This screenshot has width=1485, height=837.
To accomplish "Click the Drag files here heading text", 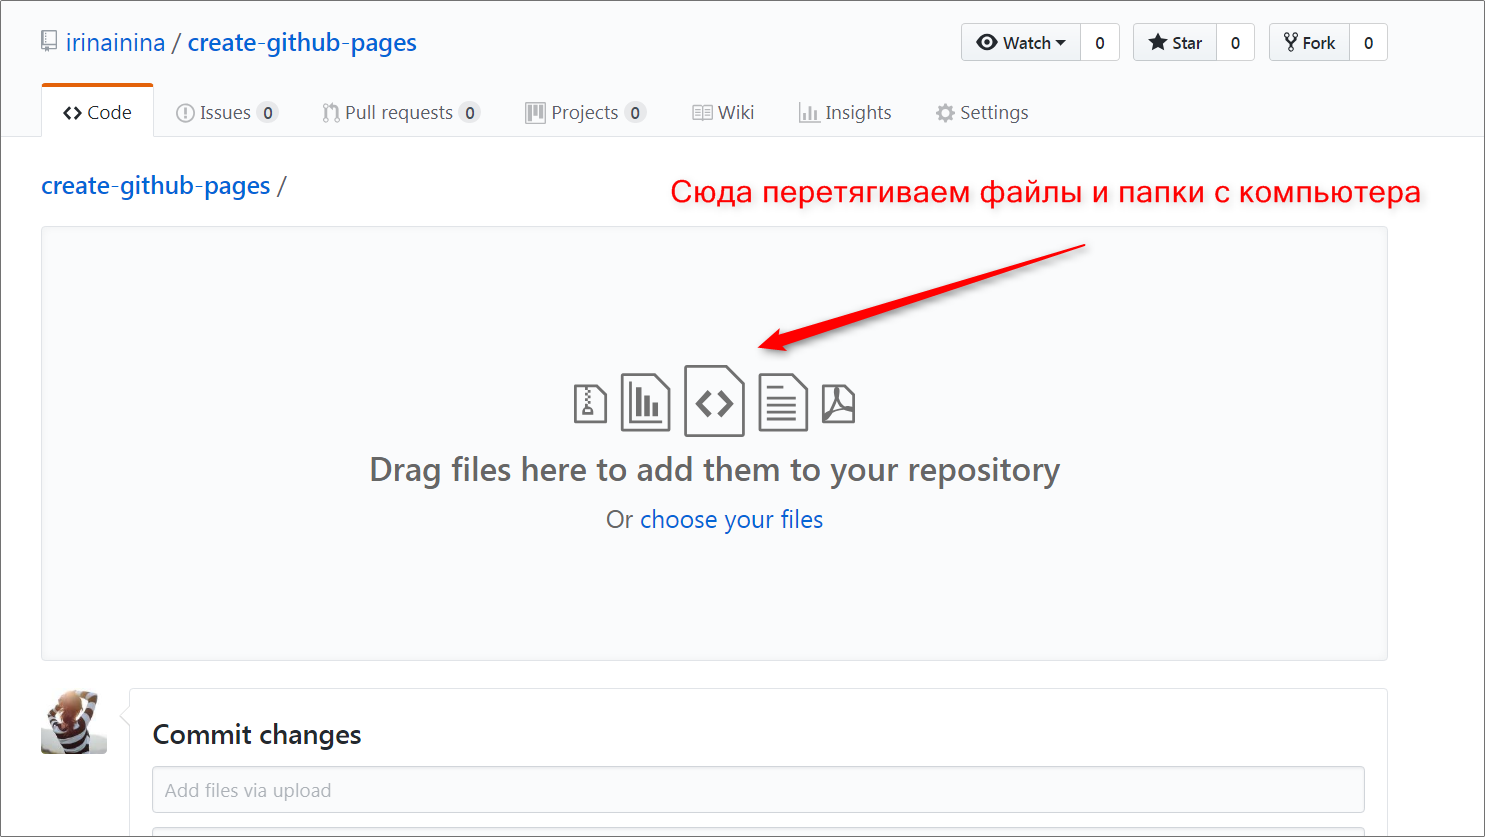I will [715, 470].
